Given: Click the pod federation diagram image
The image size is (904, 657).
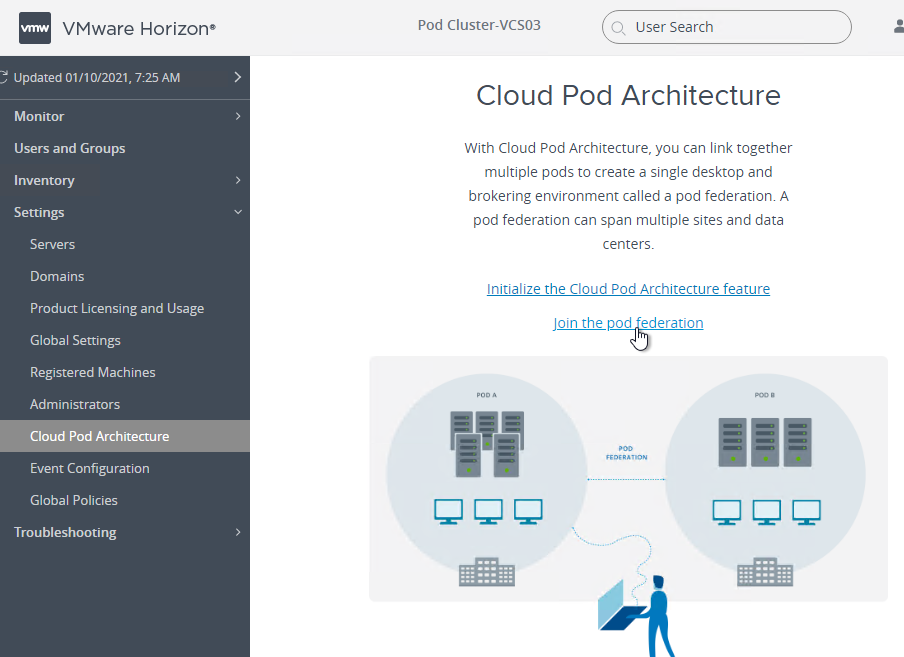Looking at the screenshot, I should click(628, 479).
